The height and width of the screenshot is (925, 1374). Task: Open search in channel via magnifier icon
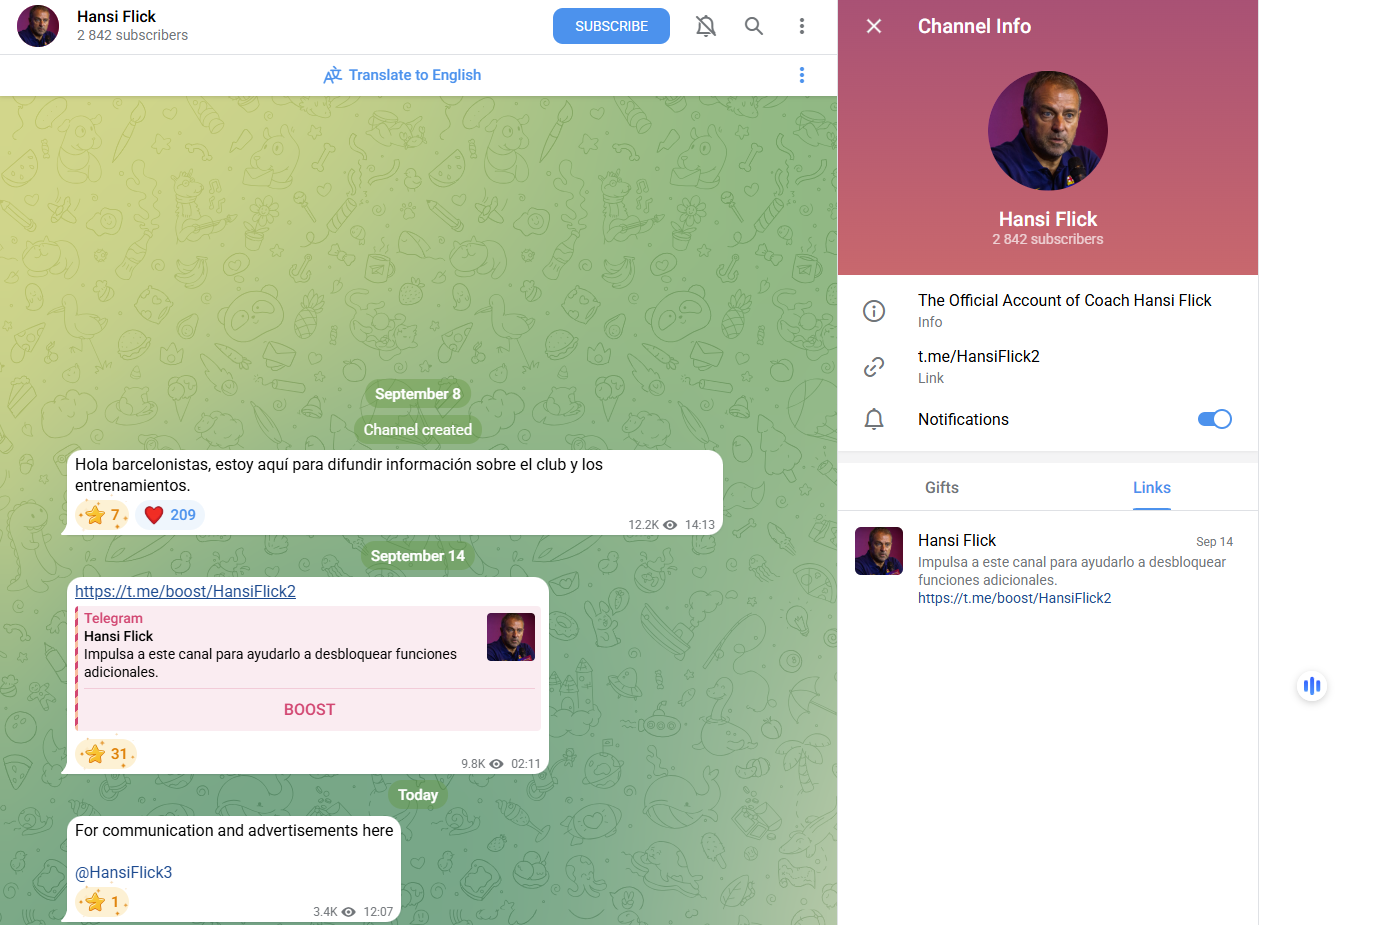coord(754,26)
